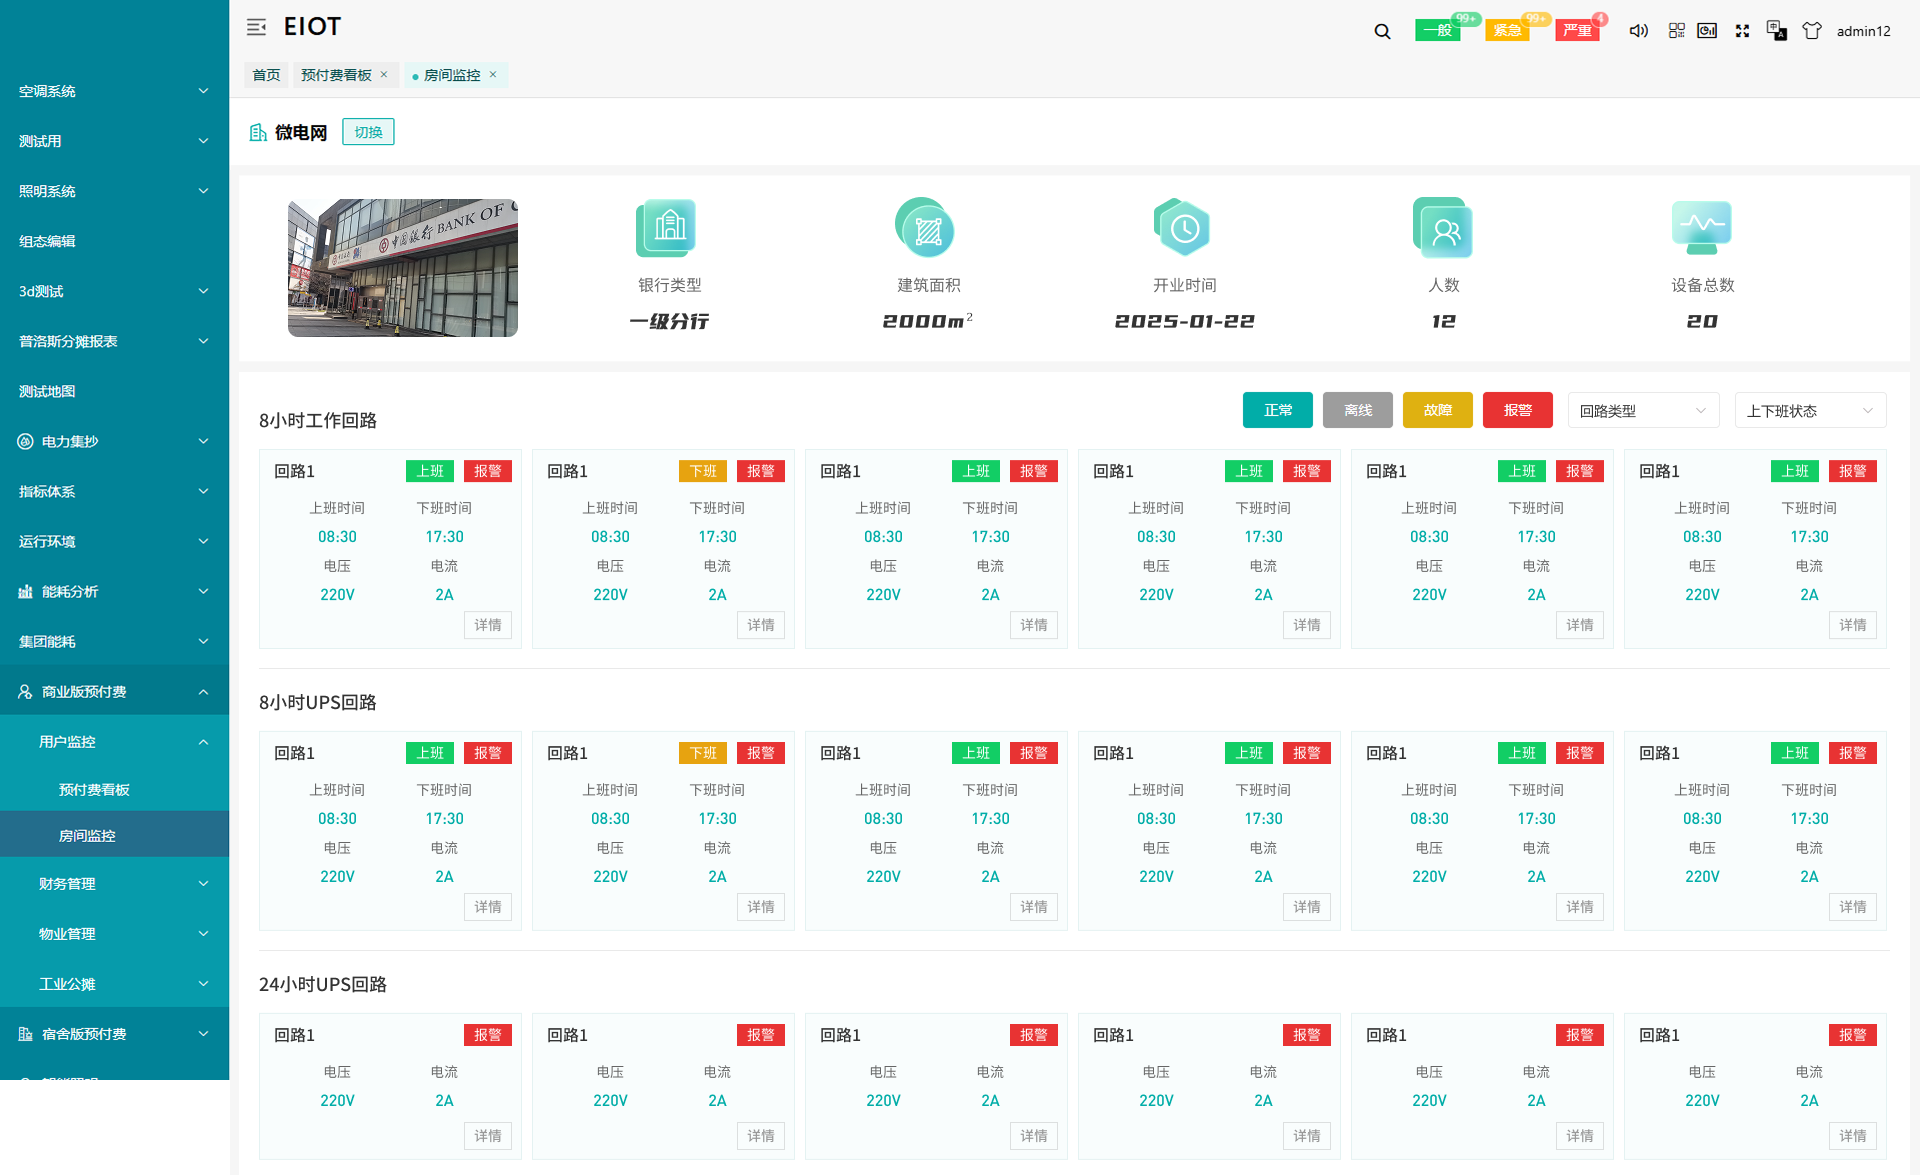Viewport: 1920px width, 1175px height.
Task: Expand the 3d测试 sidebar menu
Action: (x=114, y=291)
